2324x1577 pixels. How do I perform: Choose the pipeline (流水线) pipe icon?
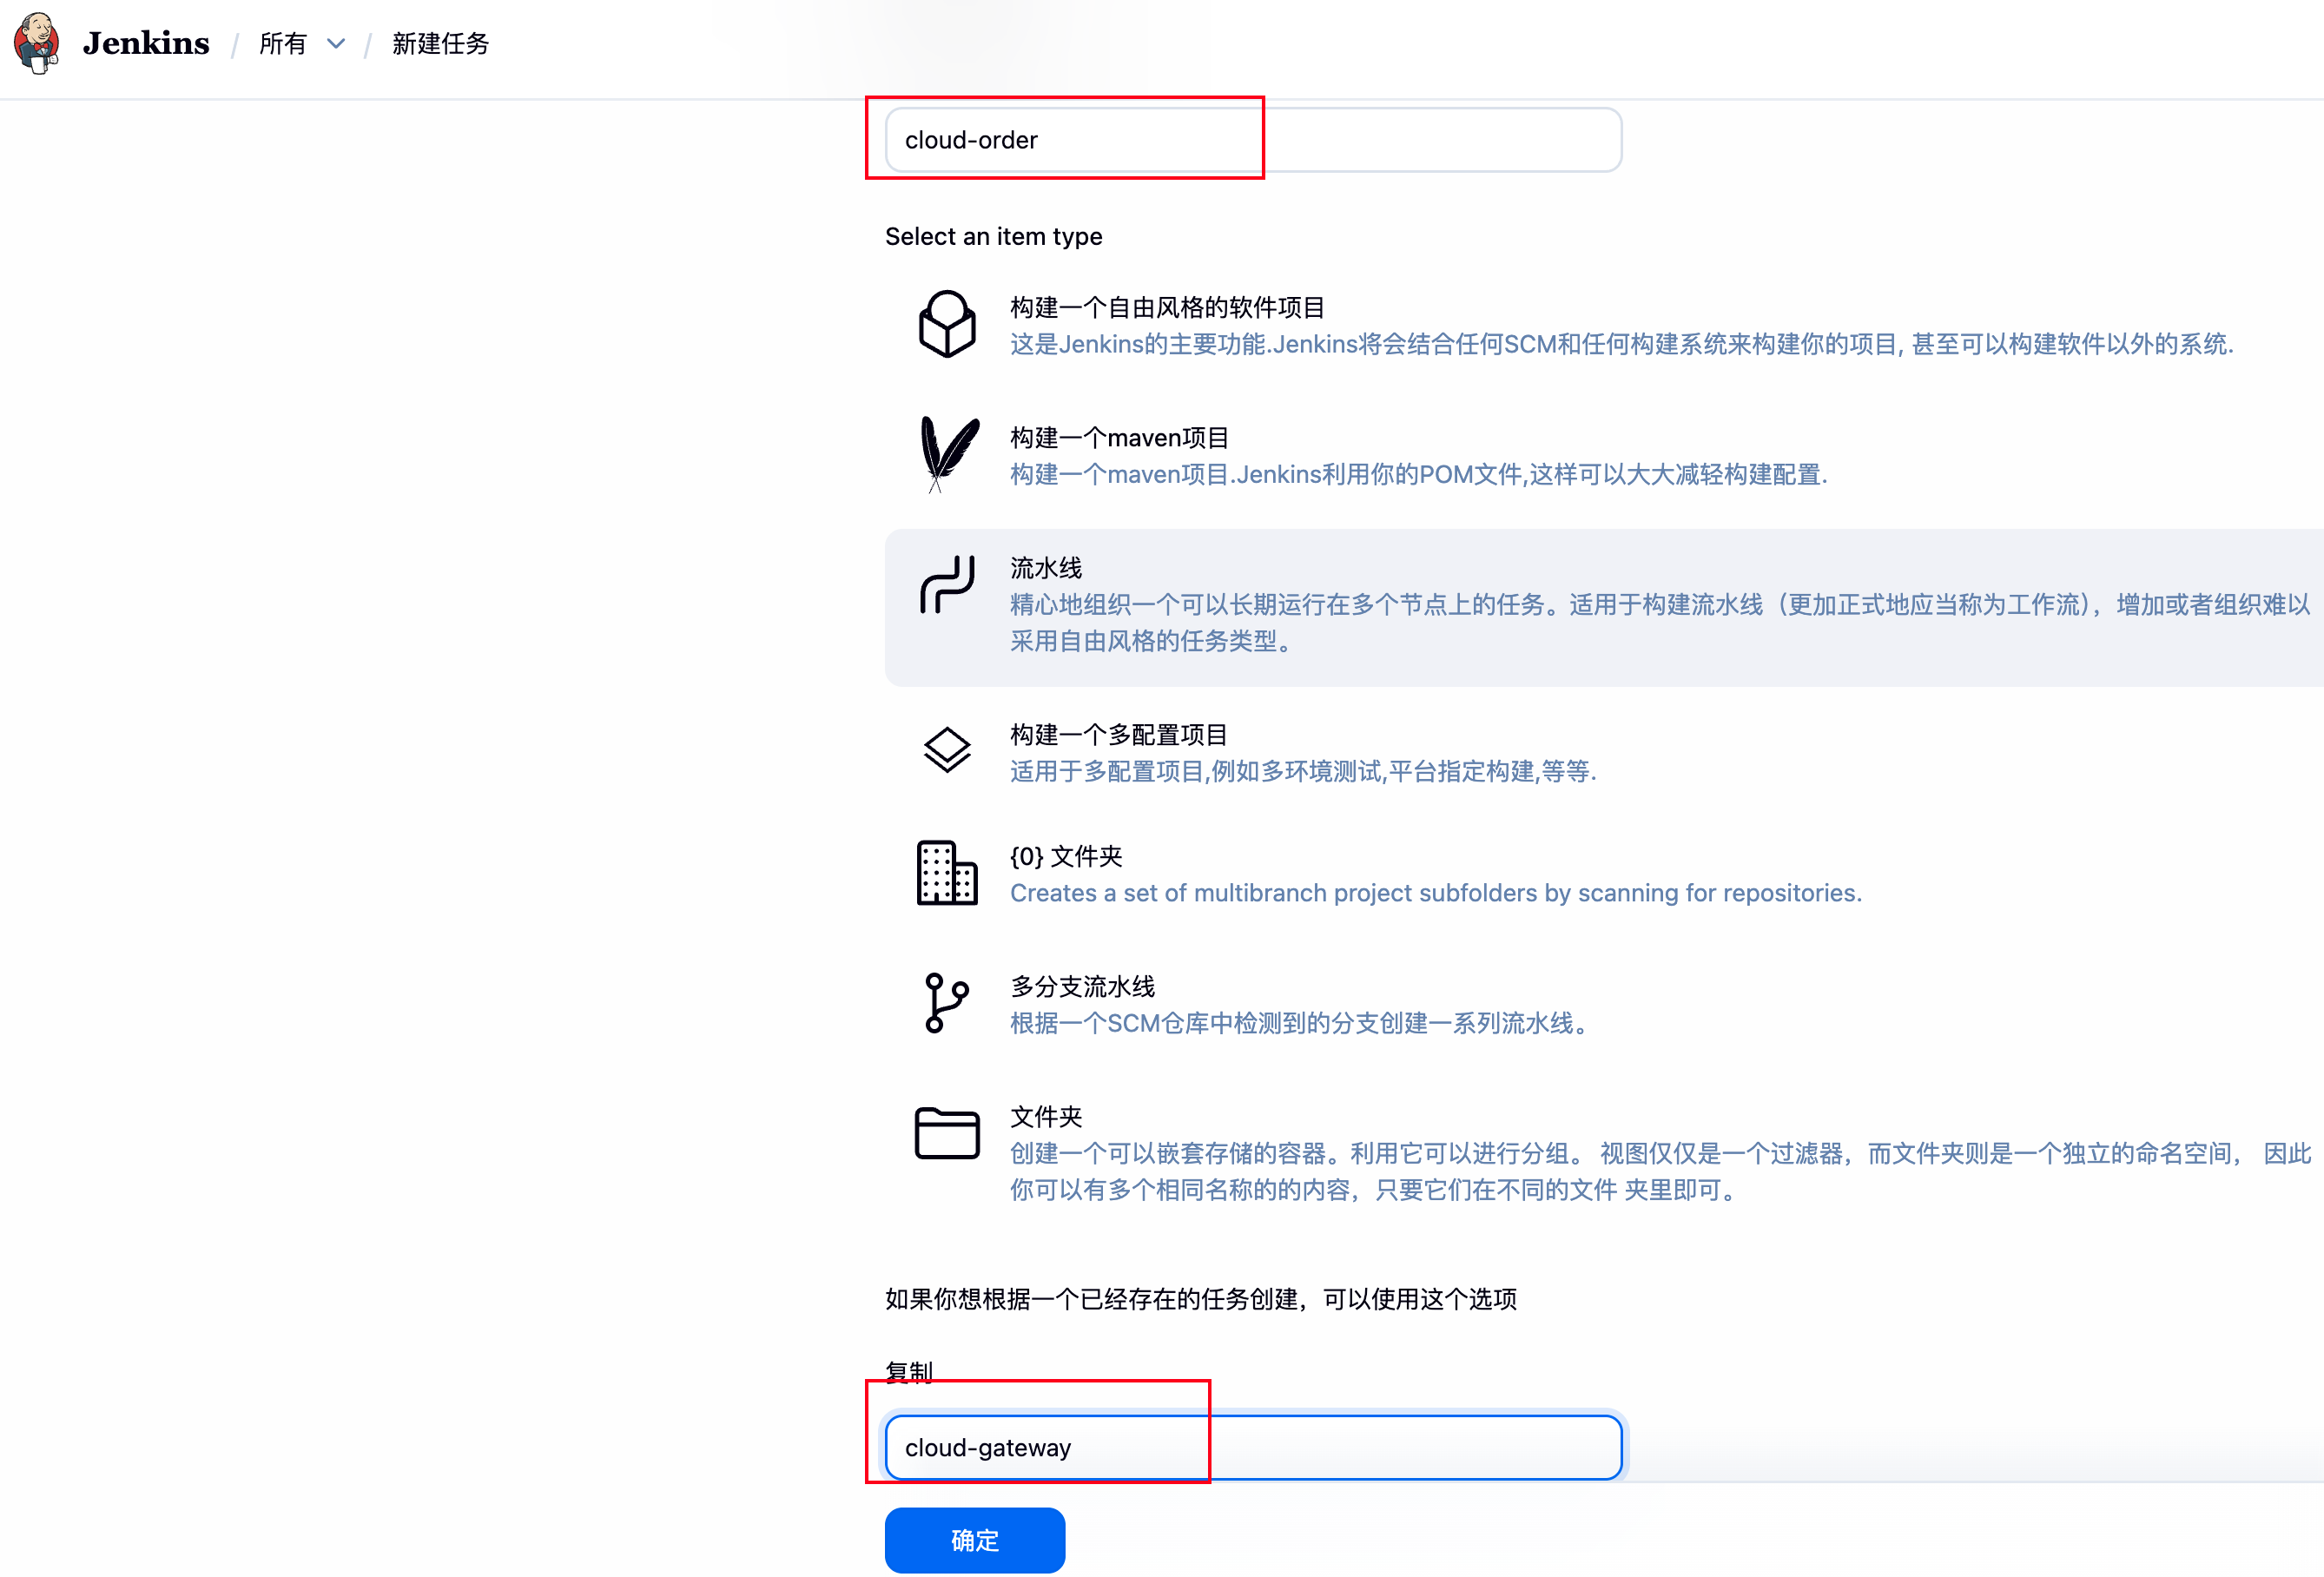pyautogui.click(x=946, y=584)
